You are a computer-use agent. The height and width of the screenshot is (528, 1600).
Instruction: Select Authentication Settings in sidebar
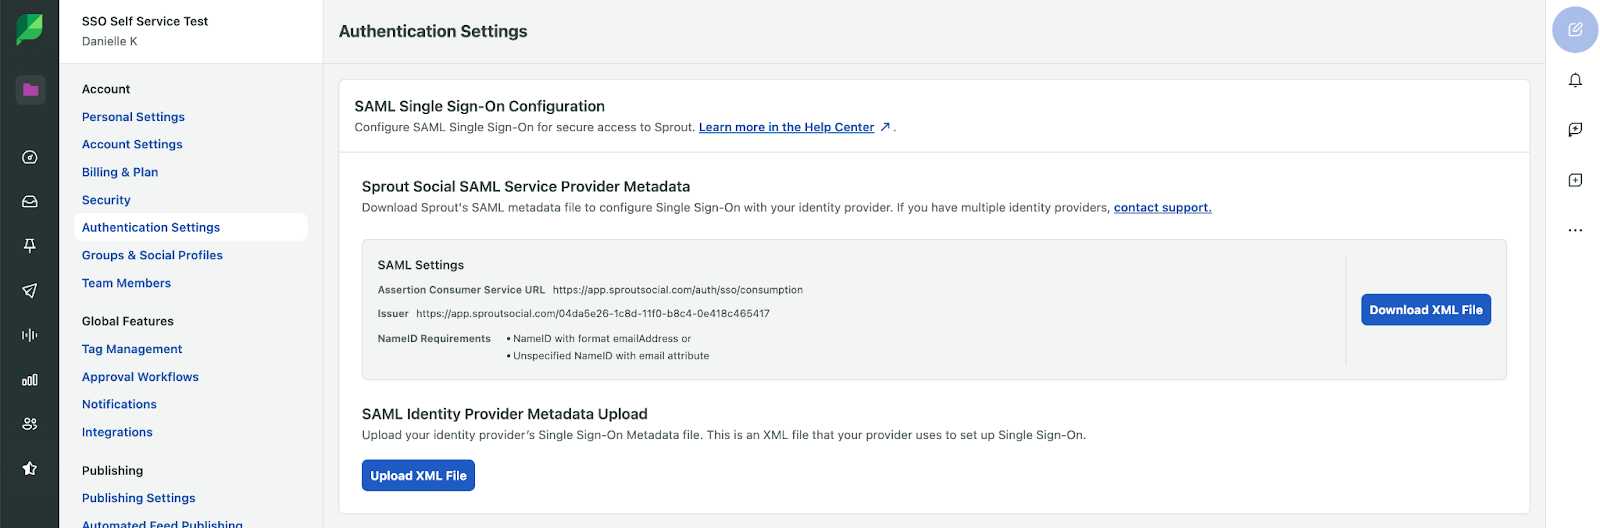coord(192,227)
